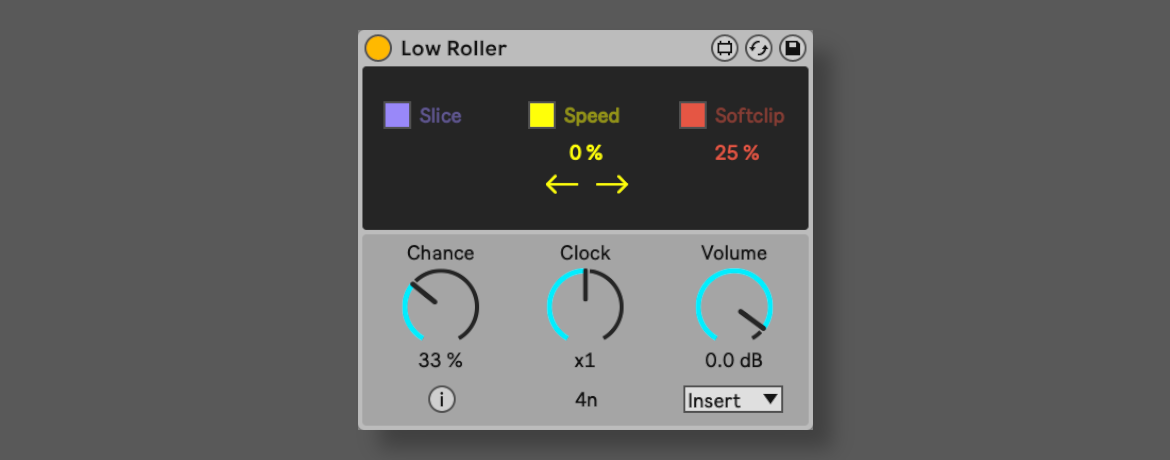Toggle the Low Roller device activator
The image size is (1170, 460).
pos(378,48)
